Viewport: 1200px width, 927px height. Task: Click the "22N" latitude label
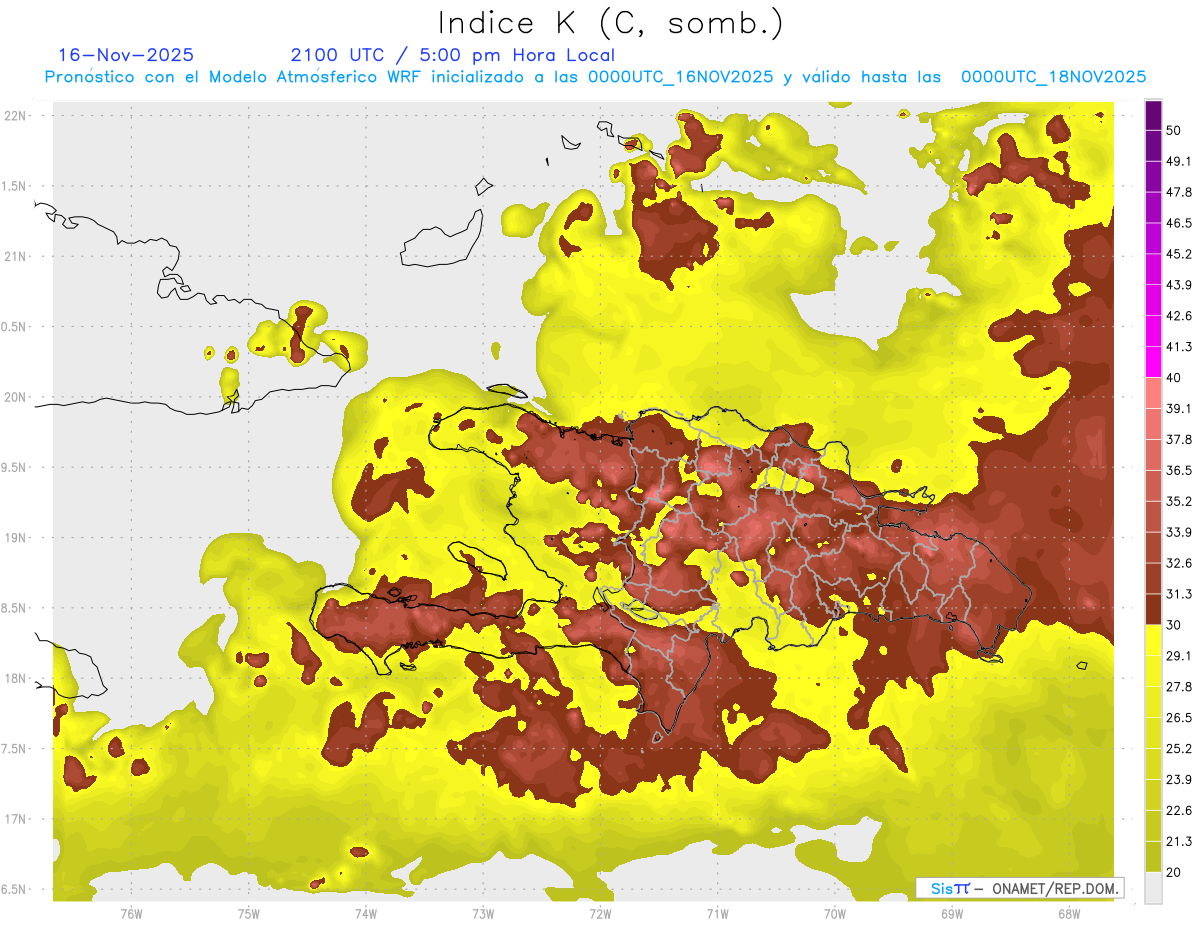tap(15, 115)
